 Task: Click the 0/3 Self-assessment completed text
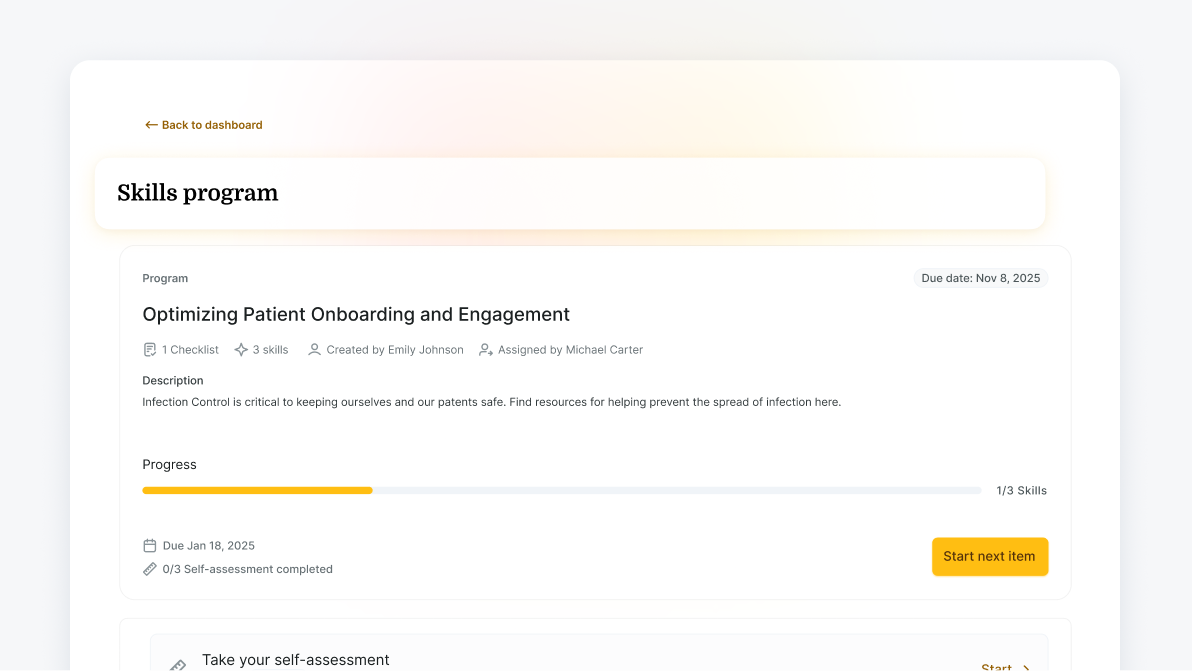[247, 569]
